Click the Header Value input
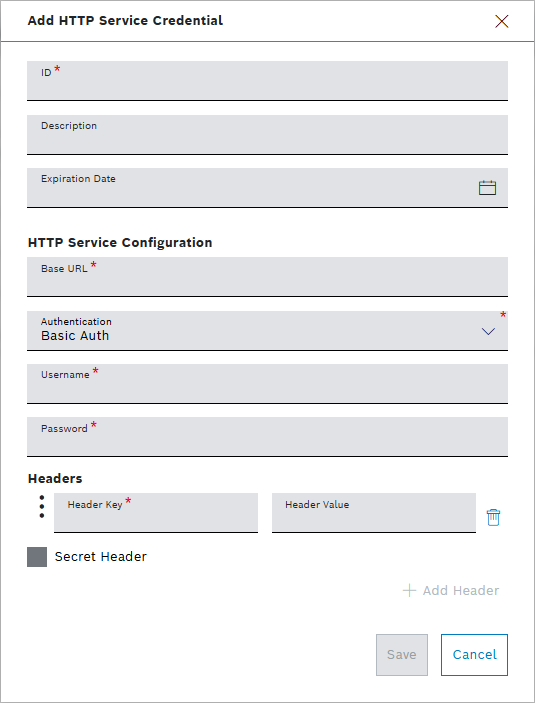The height and width of the screenshot is (703, 535). (374, 513)
